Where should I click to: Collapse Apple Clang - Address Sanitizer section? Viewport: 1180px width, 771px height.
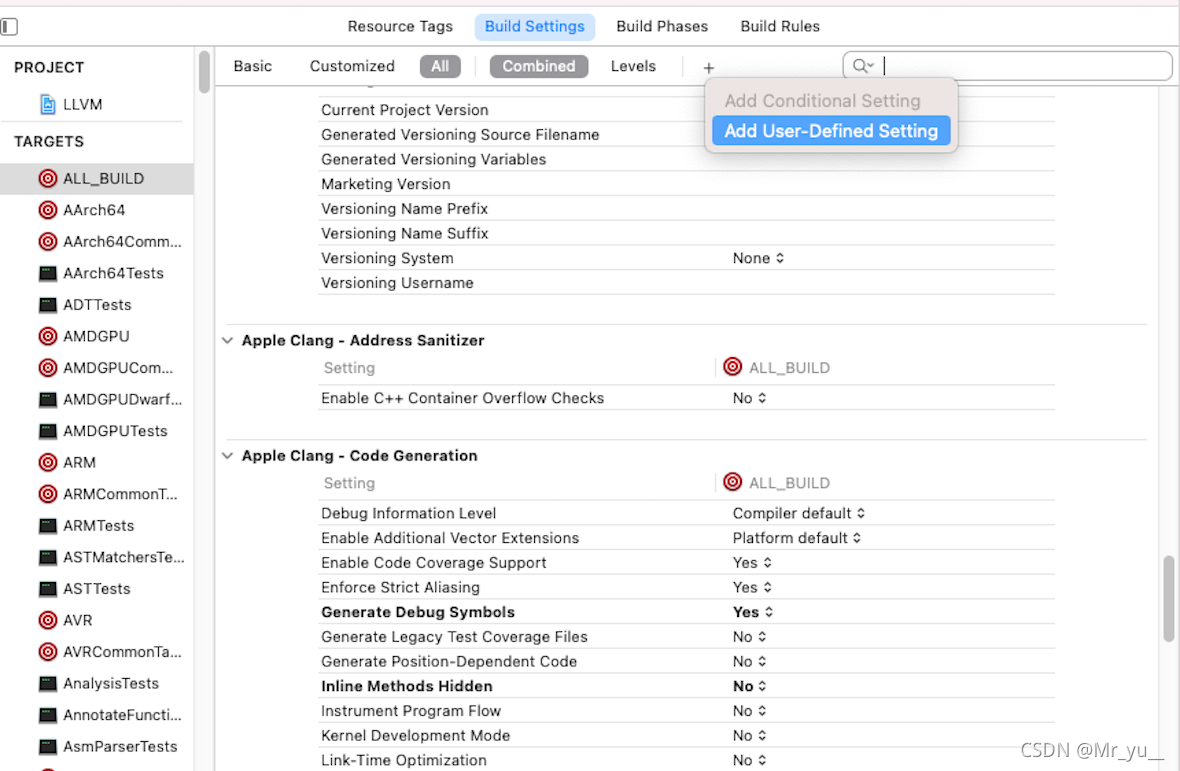coord(227,341)
